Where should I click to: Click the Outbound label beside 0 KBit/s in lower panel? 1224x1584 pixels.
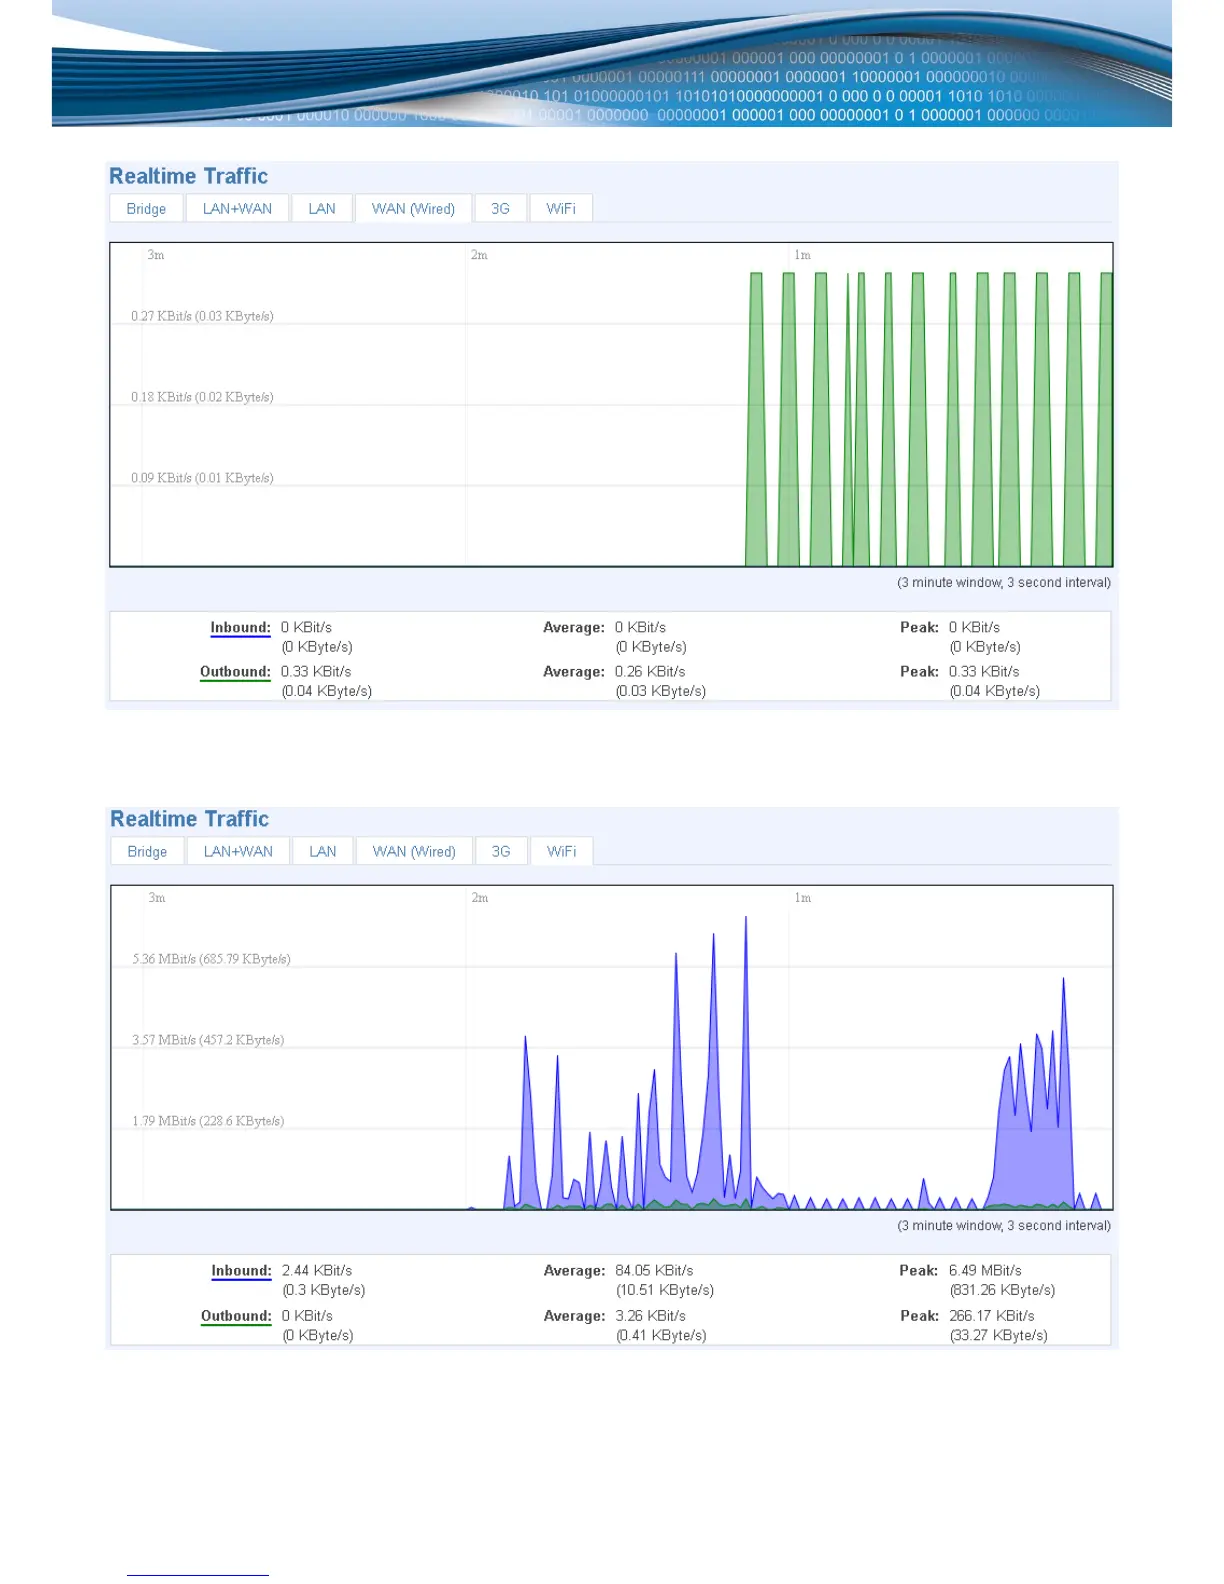tap(236, 1316)
